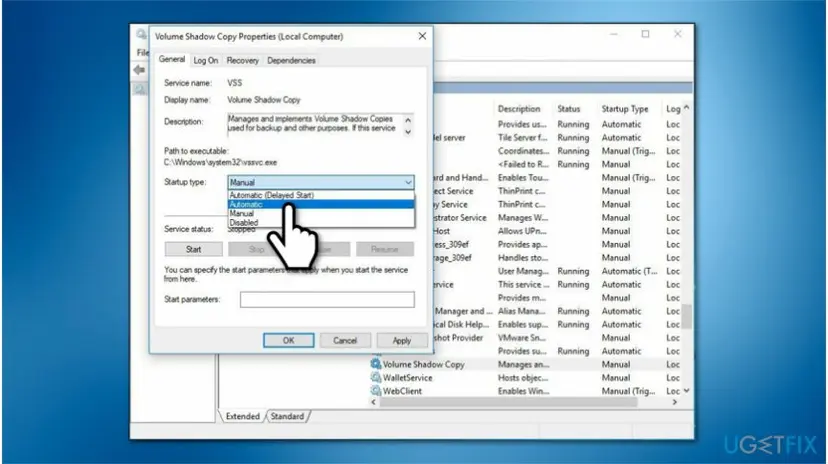
Task: Maximize the Services window
Action: coord(645,34)
